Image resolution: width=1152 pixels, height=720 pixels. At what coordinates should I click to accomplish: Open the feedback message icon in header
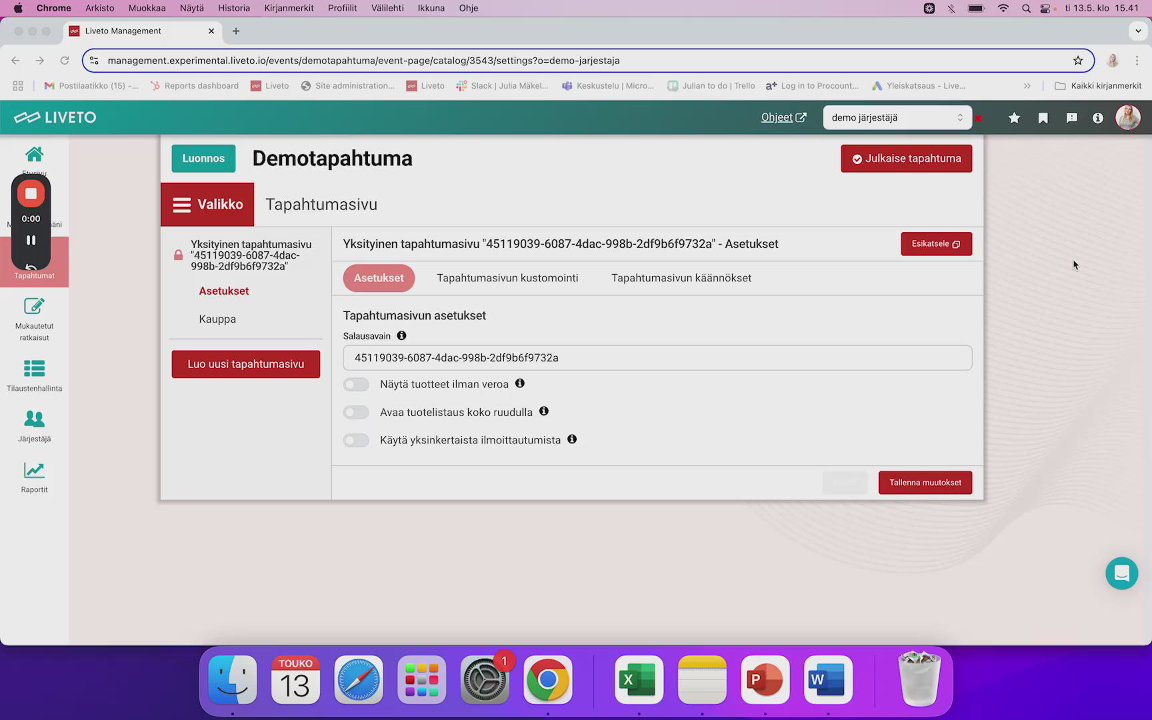pos(1071,118)
